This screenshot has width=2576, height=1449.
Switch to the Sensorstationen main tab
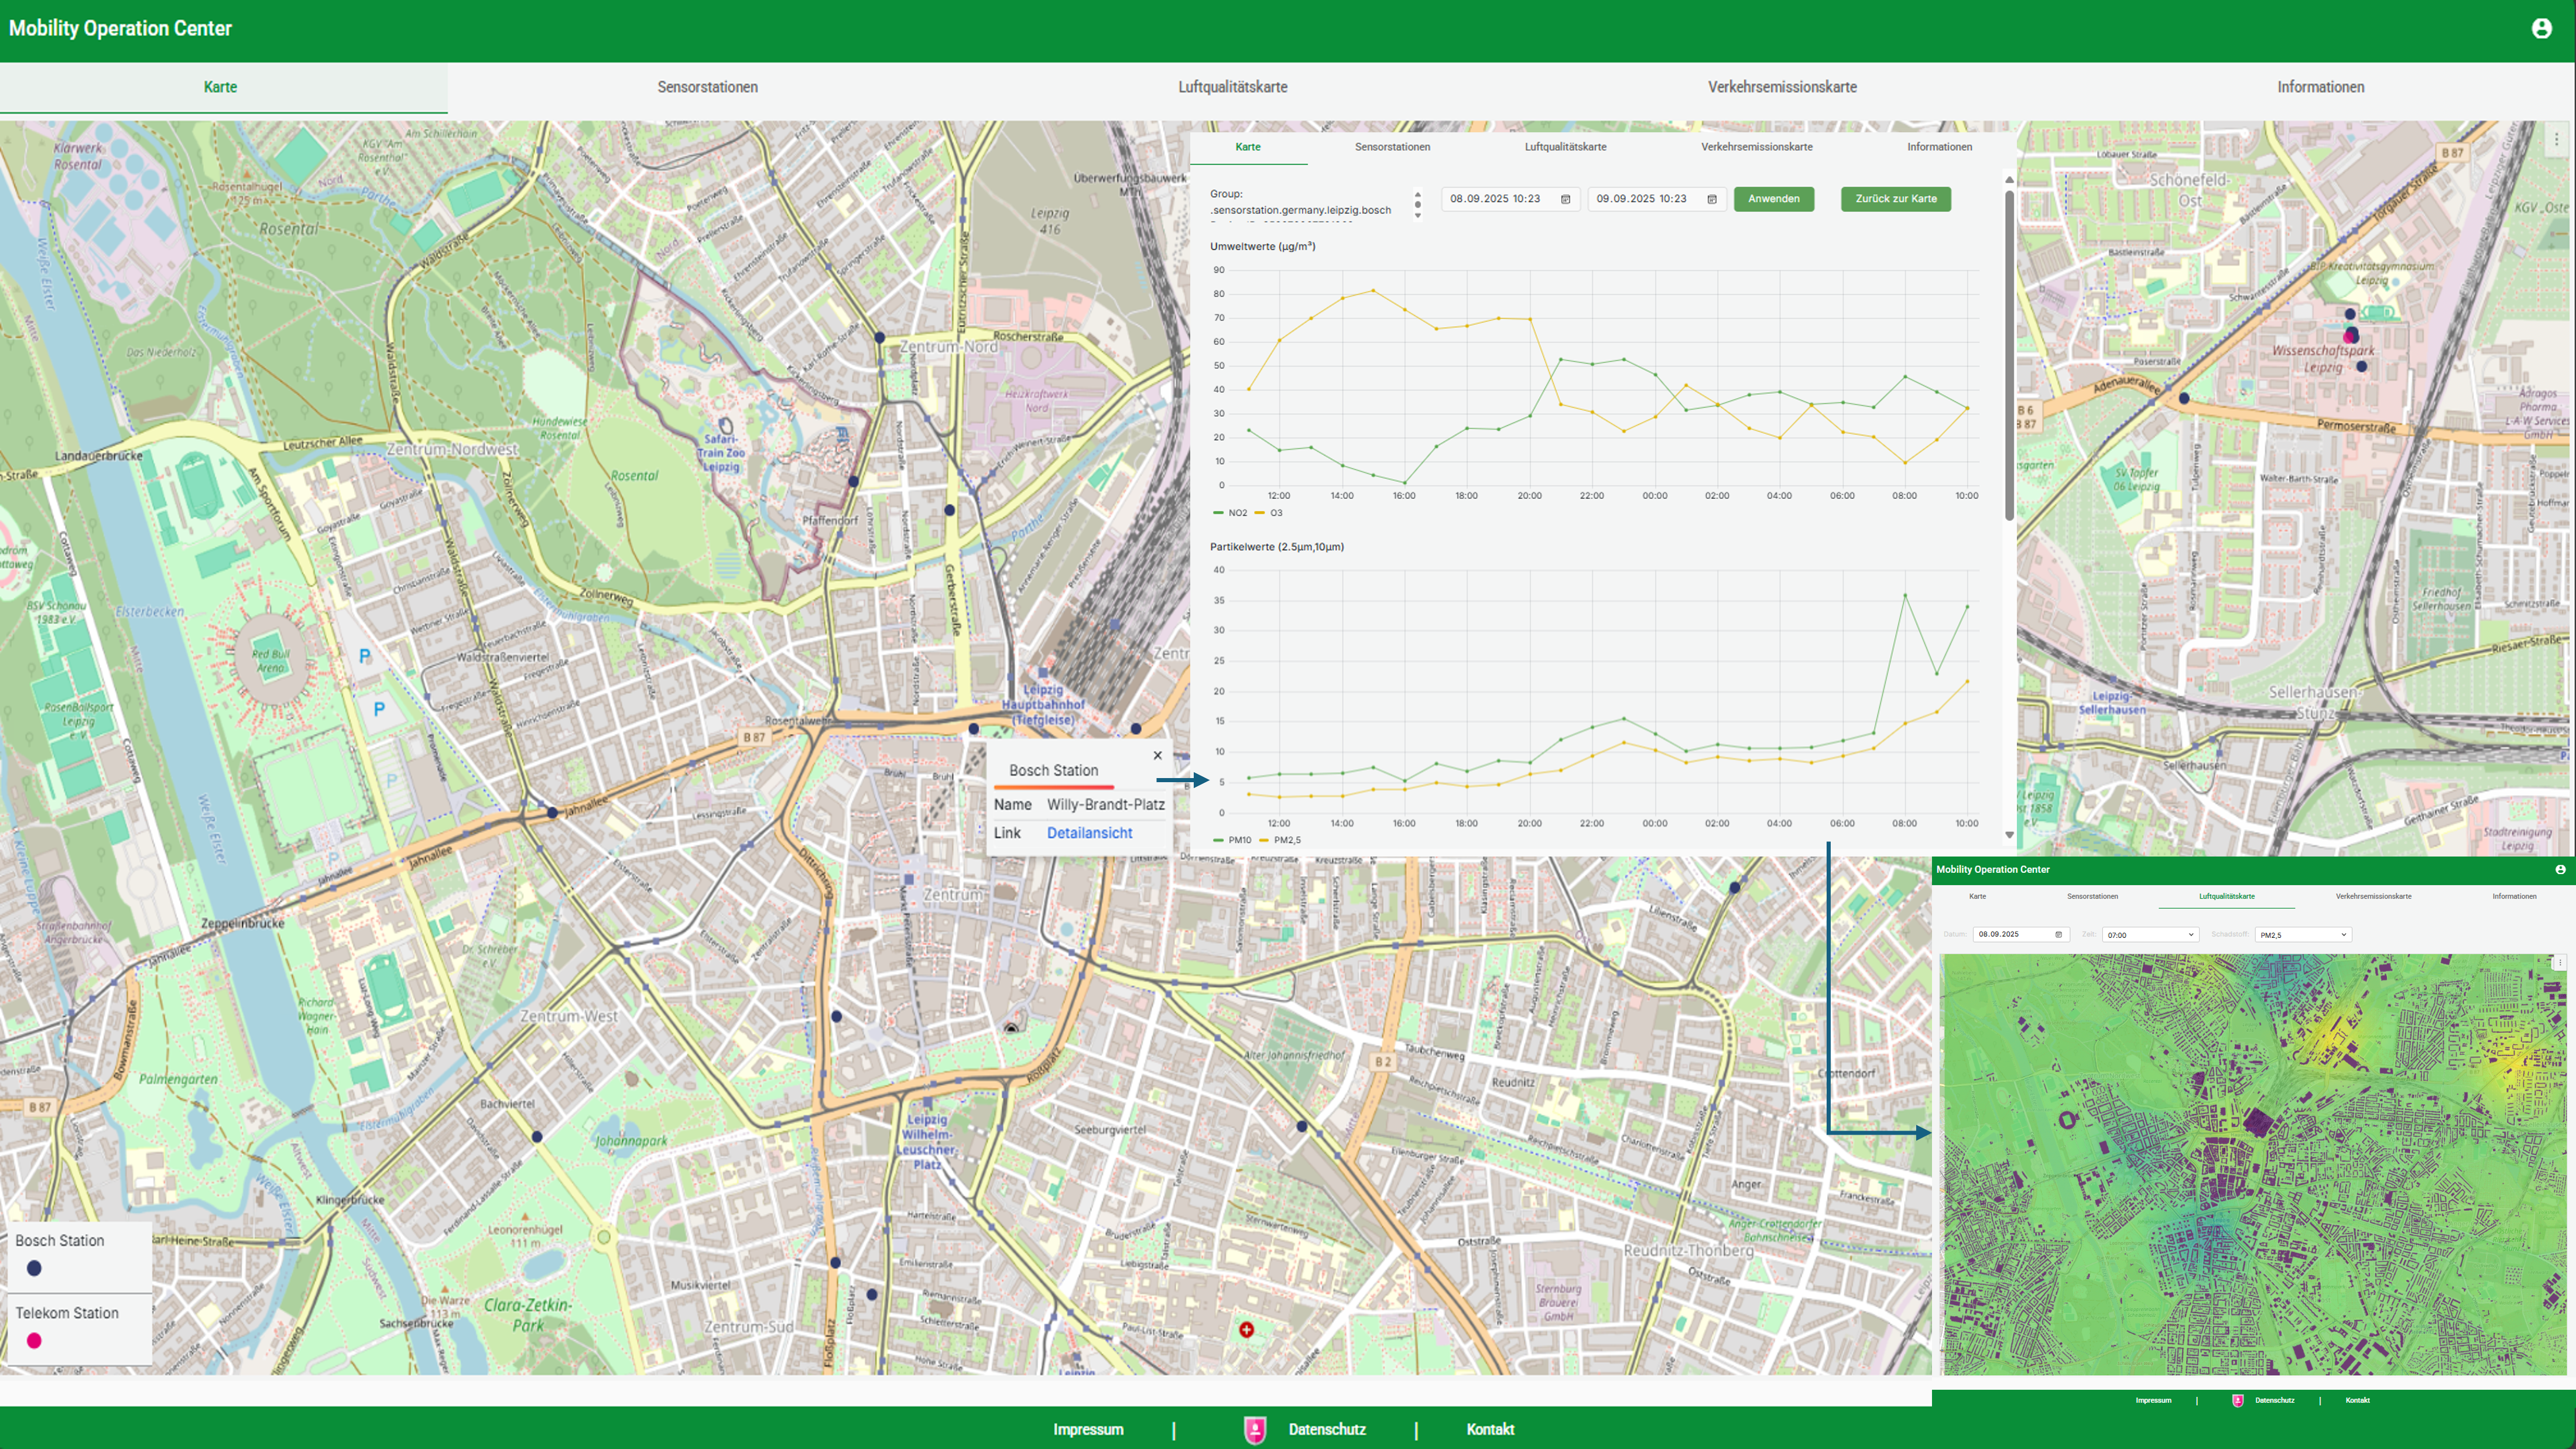pos(707,87)
